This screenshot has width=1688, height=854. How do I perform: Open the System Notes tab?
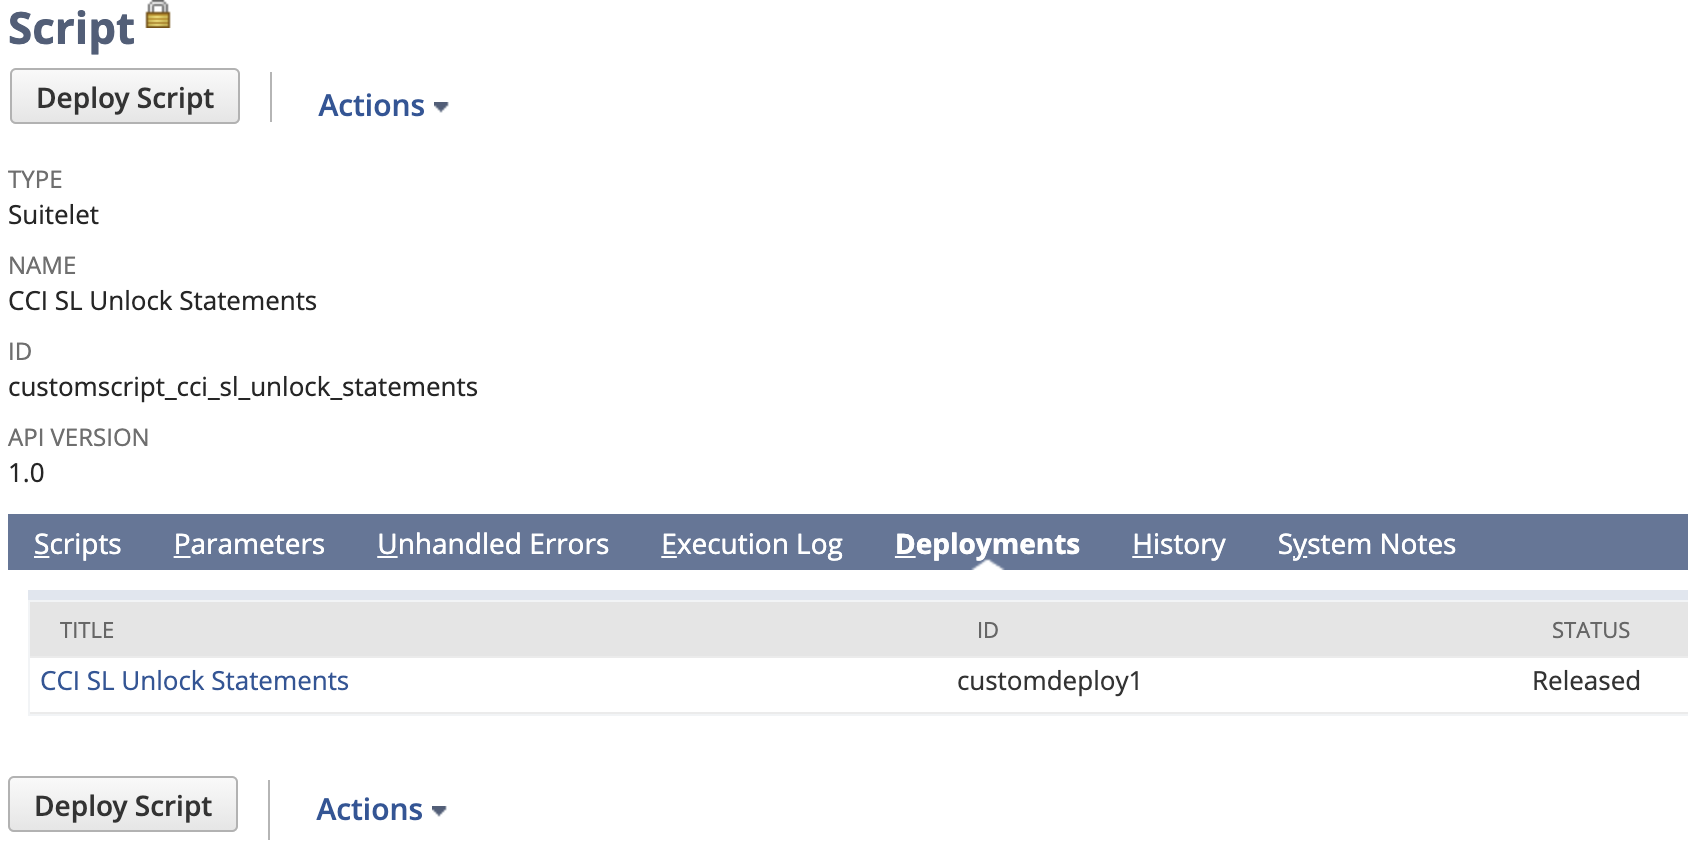(x=1366, y=544)
